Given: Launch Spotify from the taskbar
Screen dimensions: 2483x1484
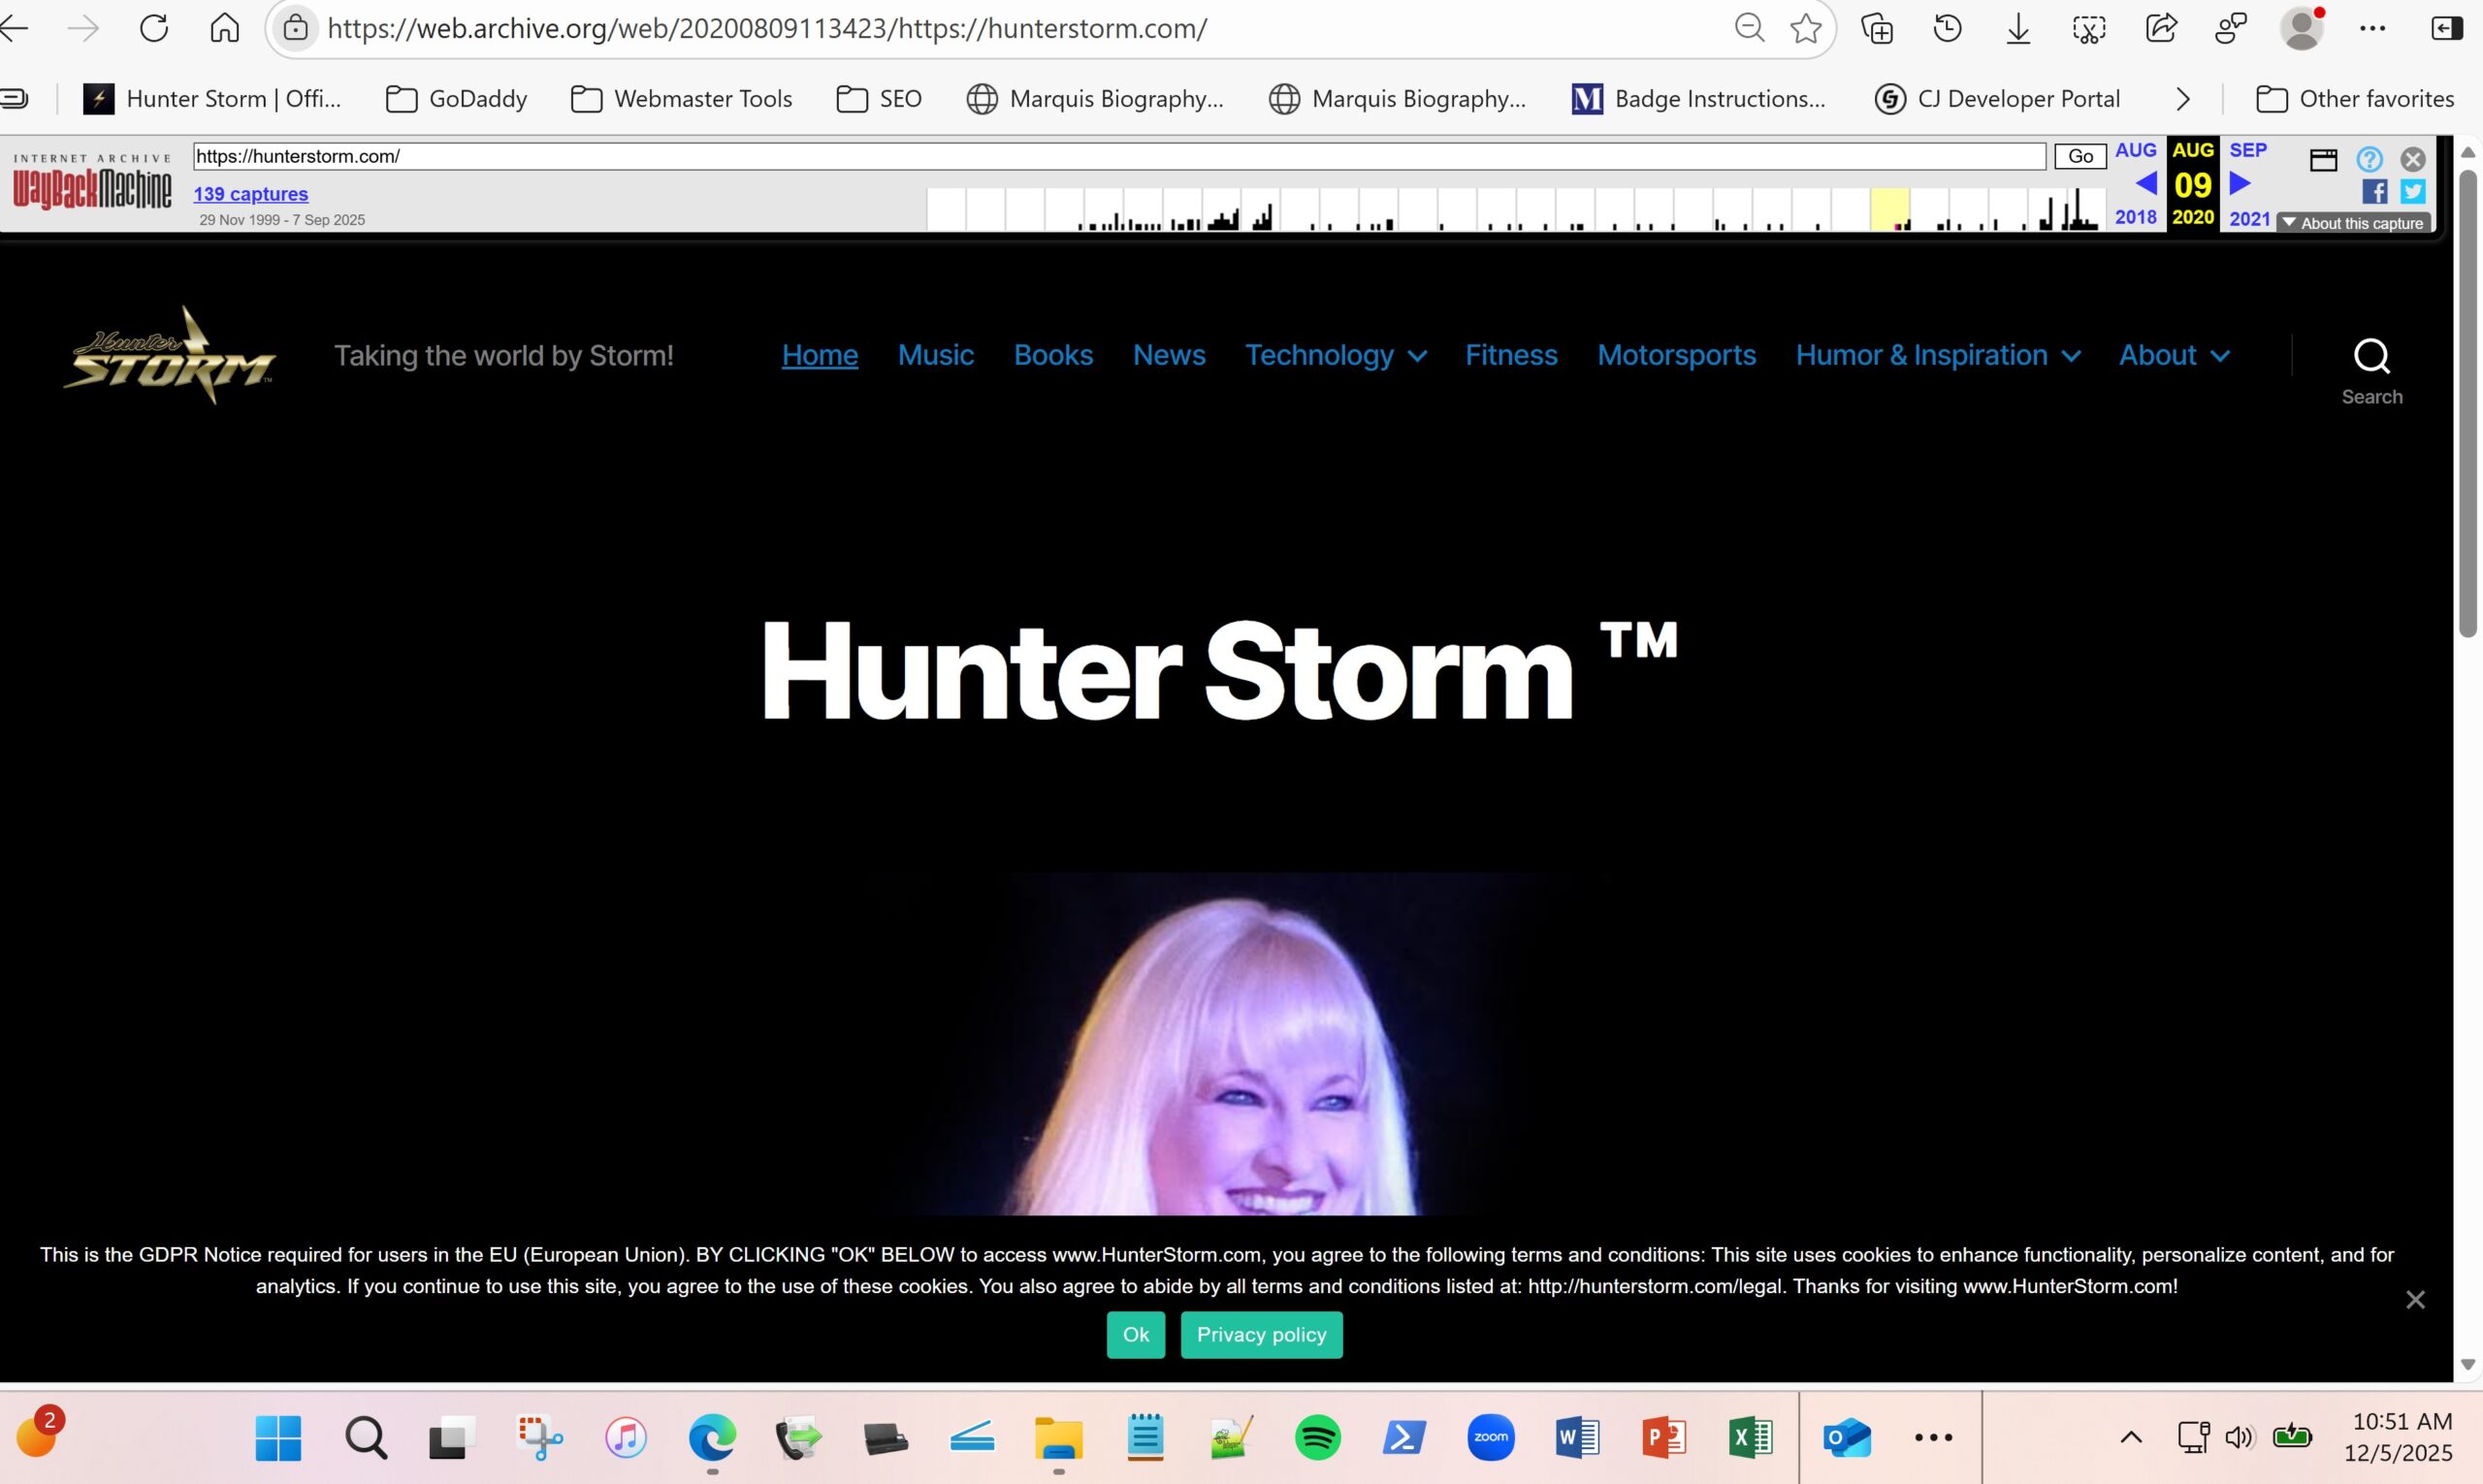Looking at the screenshot, I should [x=1317, y=1438].
